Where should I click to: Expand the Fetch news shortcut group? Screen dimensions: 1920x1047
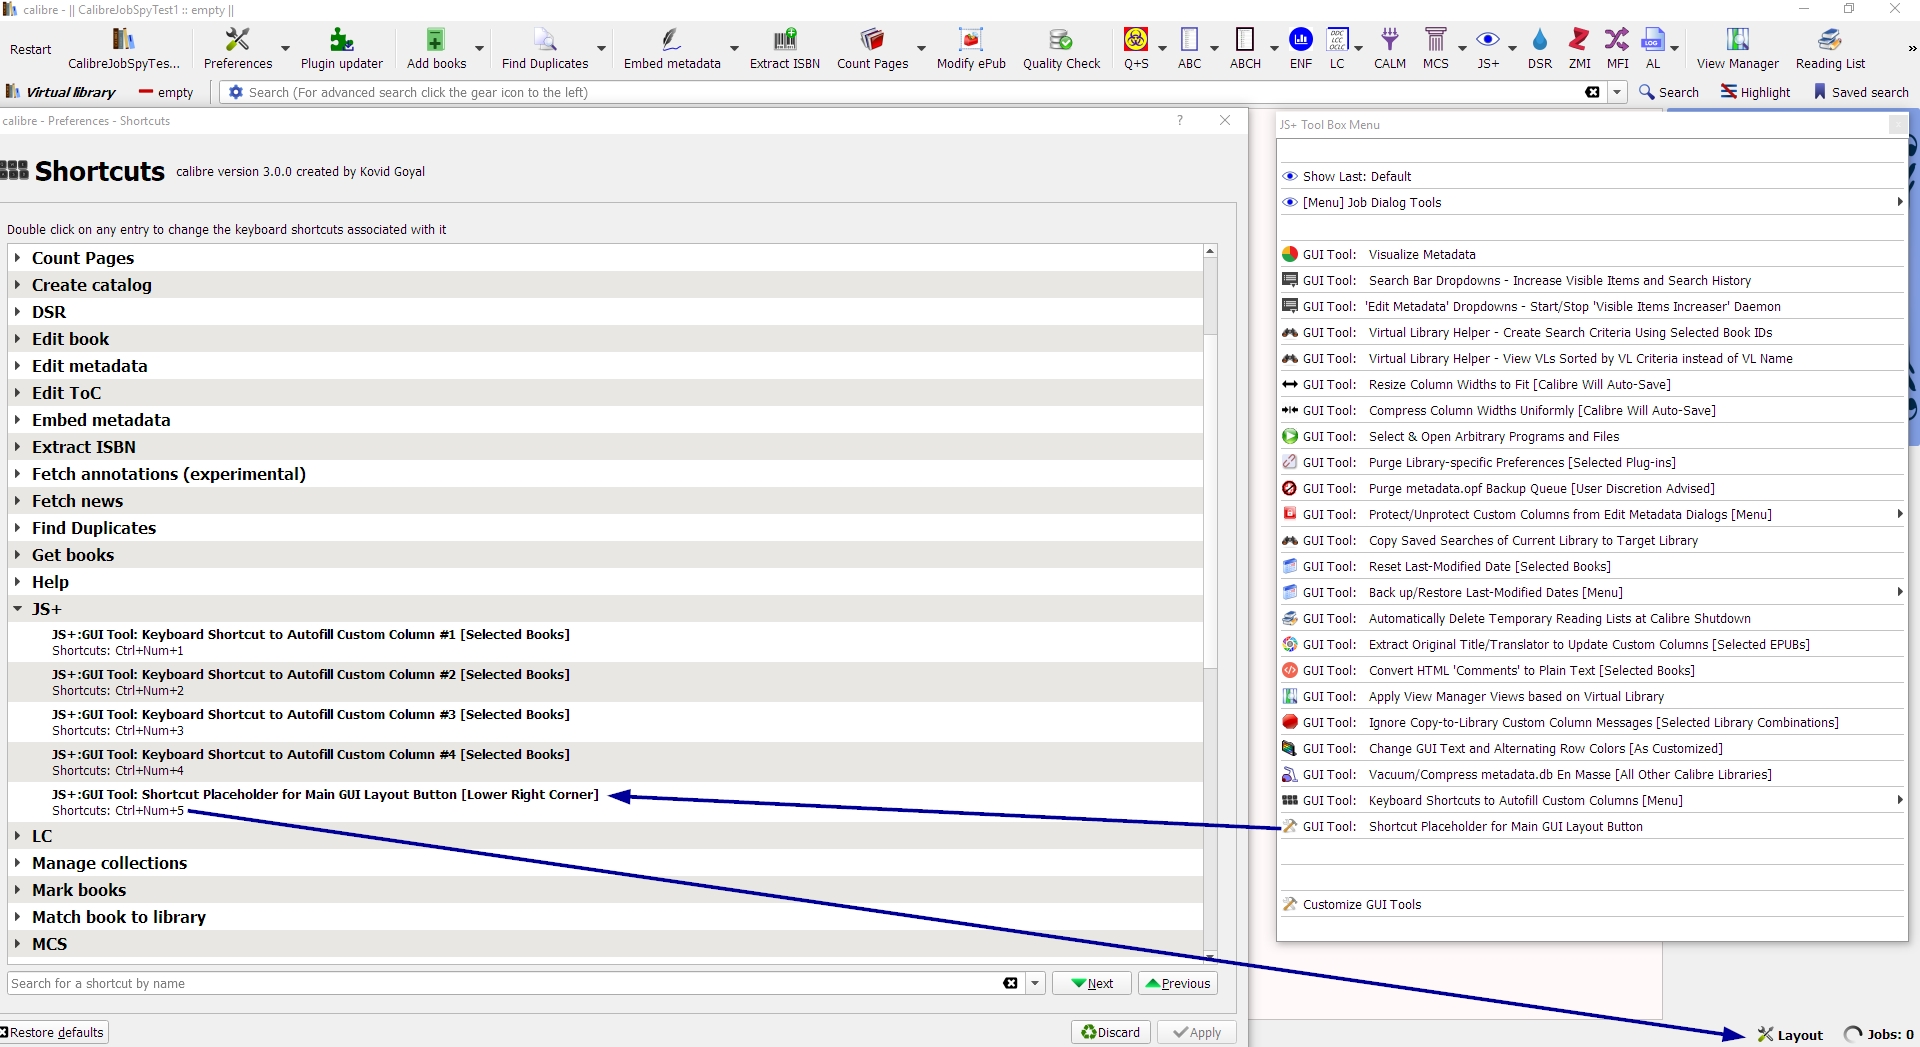(x=17, y=501)
